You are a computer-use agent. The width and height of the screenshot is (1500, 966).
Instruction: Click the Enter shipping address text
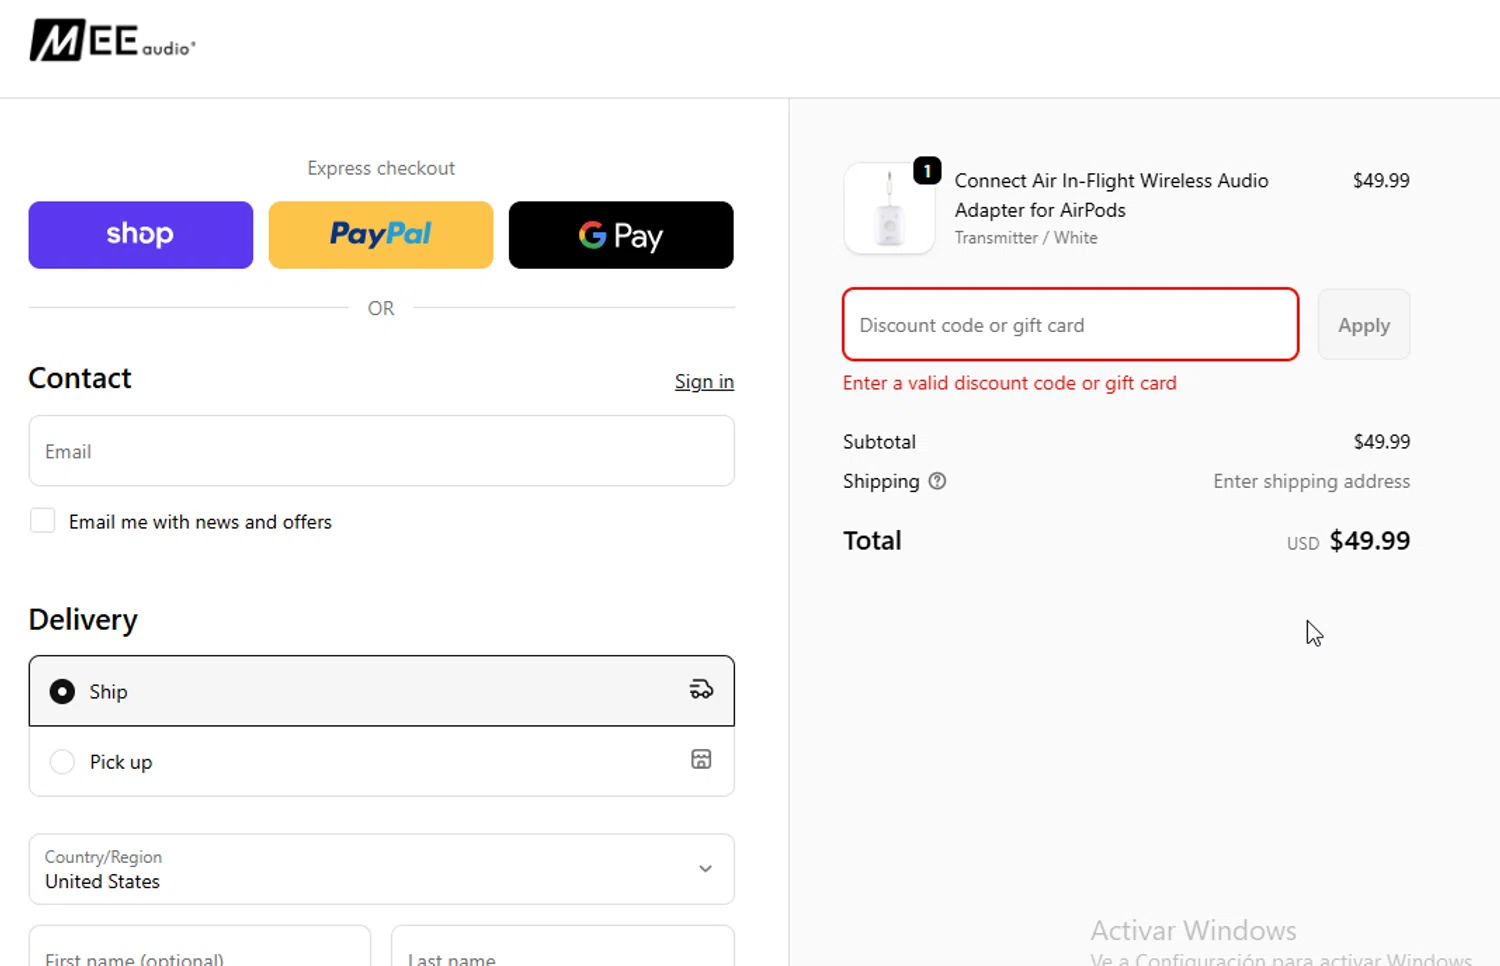point(1311,481)
